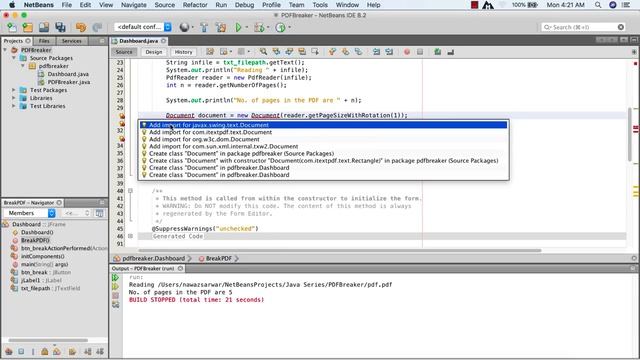Screen dimensions: 640x360
Task: Click the Debug Project toolbar icon
Action: 259,27
